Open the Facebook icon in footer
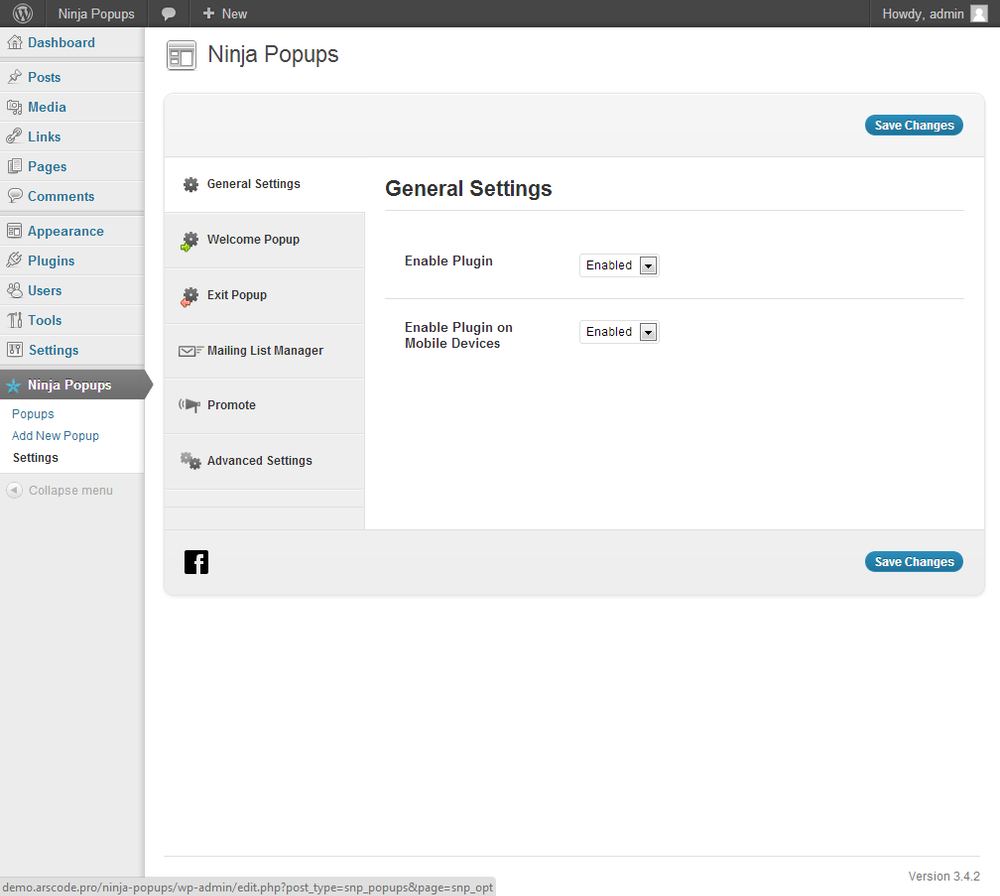This screenshot has width=1000, height=896. click(x=196, y=562)
